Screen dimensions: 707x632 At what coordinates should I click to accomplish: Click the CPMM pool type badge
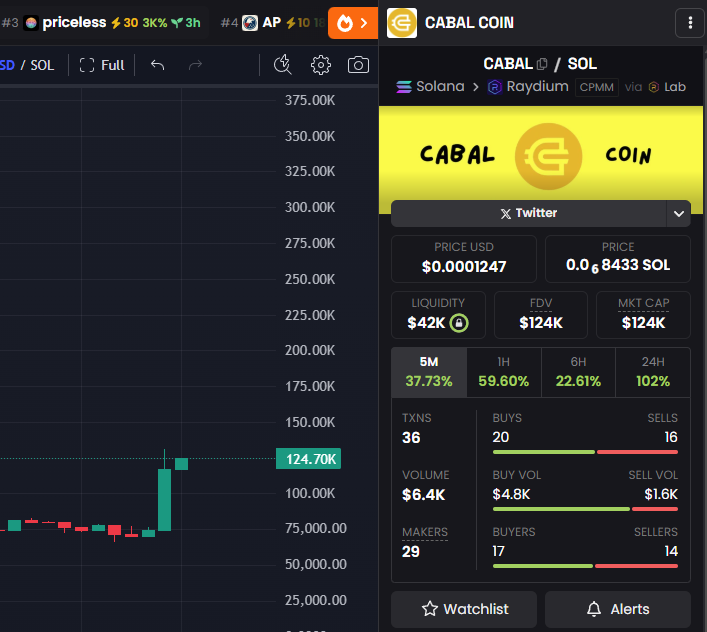coord(597,87)
